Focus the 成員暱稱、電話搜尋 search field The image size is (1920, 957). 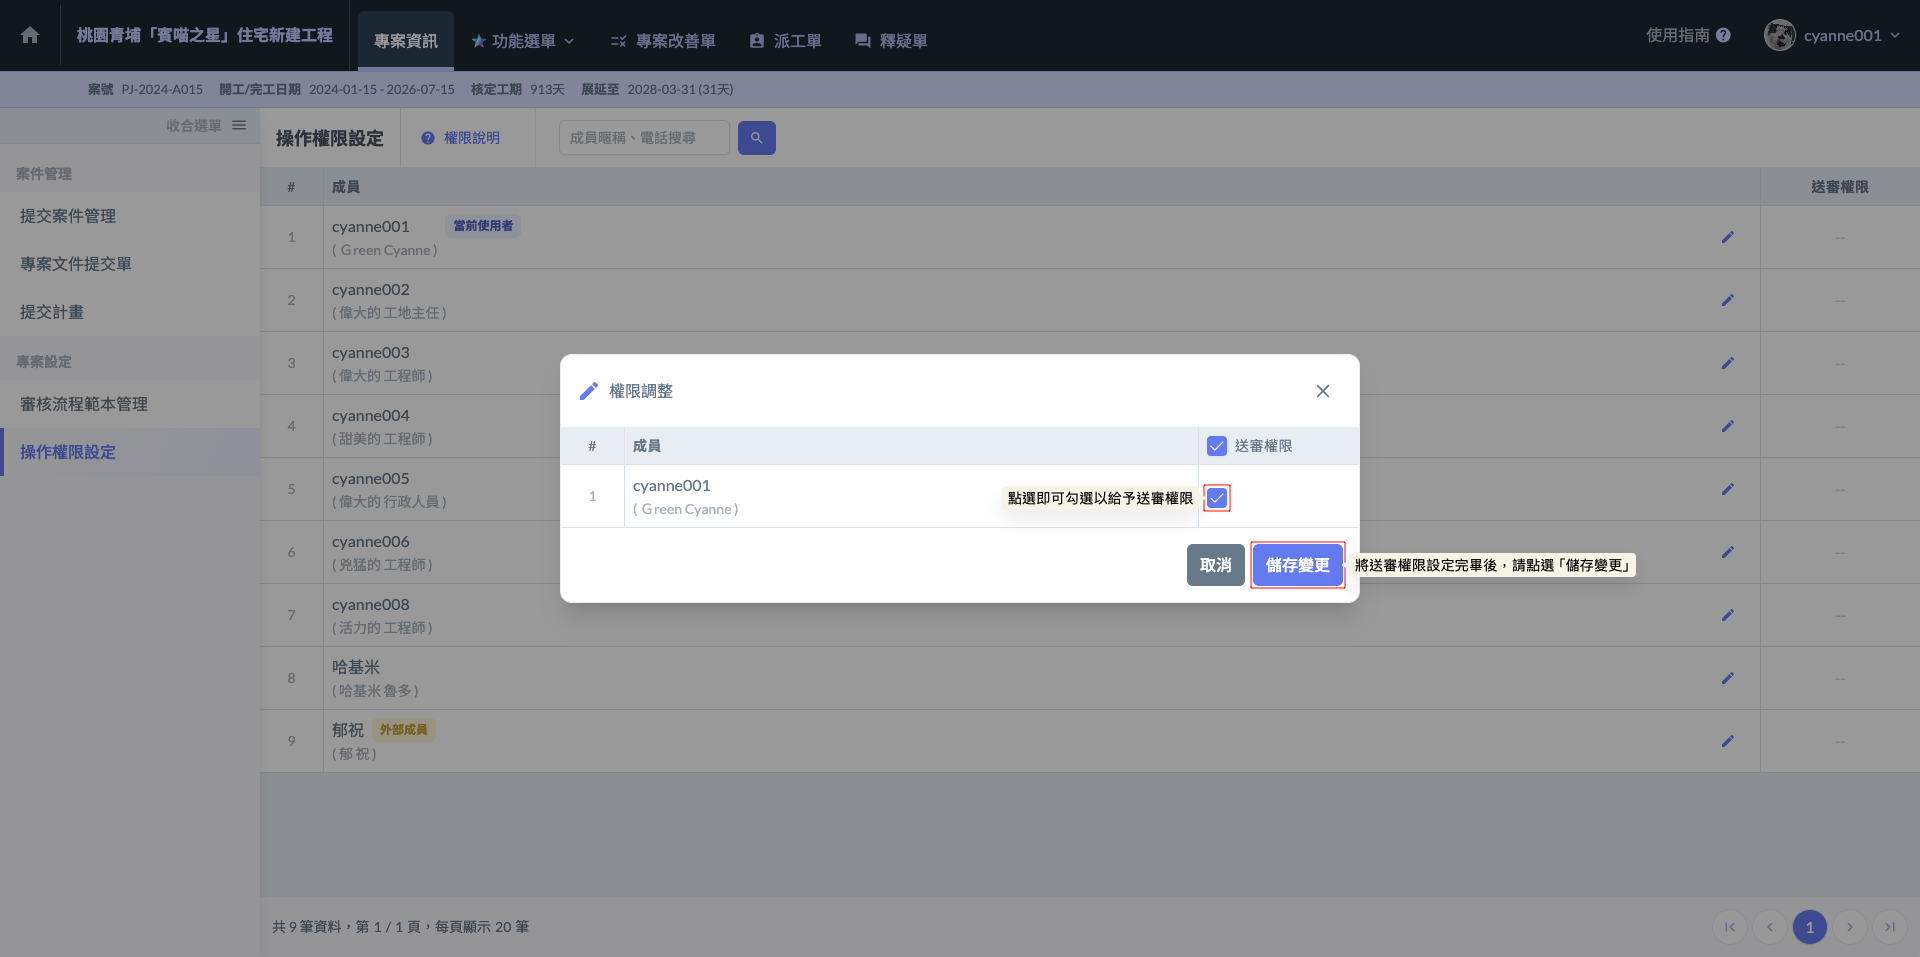(644, 138)
